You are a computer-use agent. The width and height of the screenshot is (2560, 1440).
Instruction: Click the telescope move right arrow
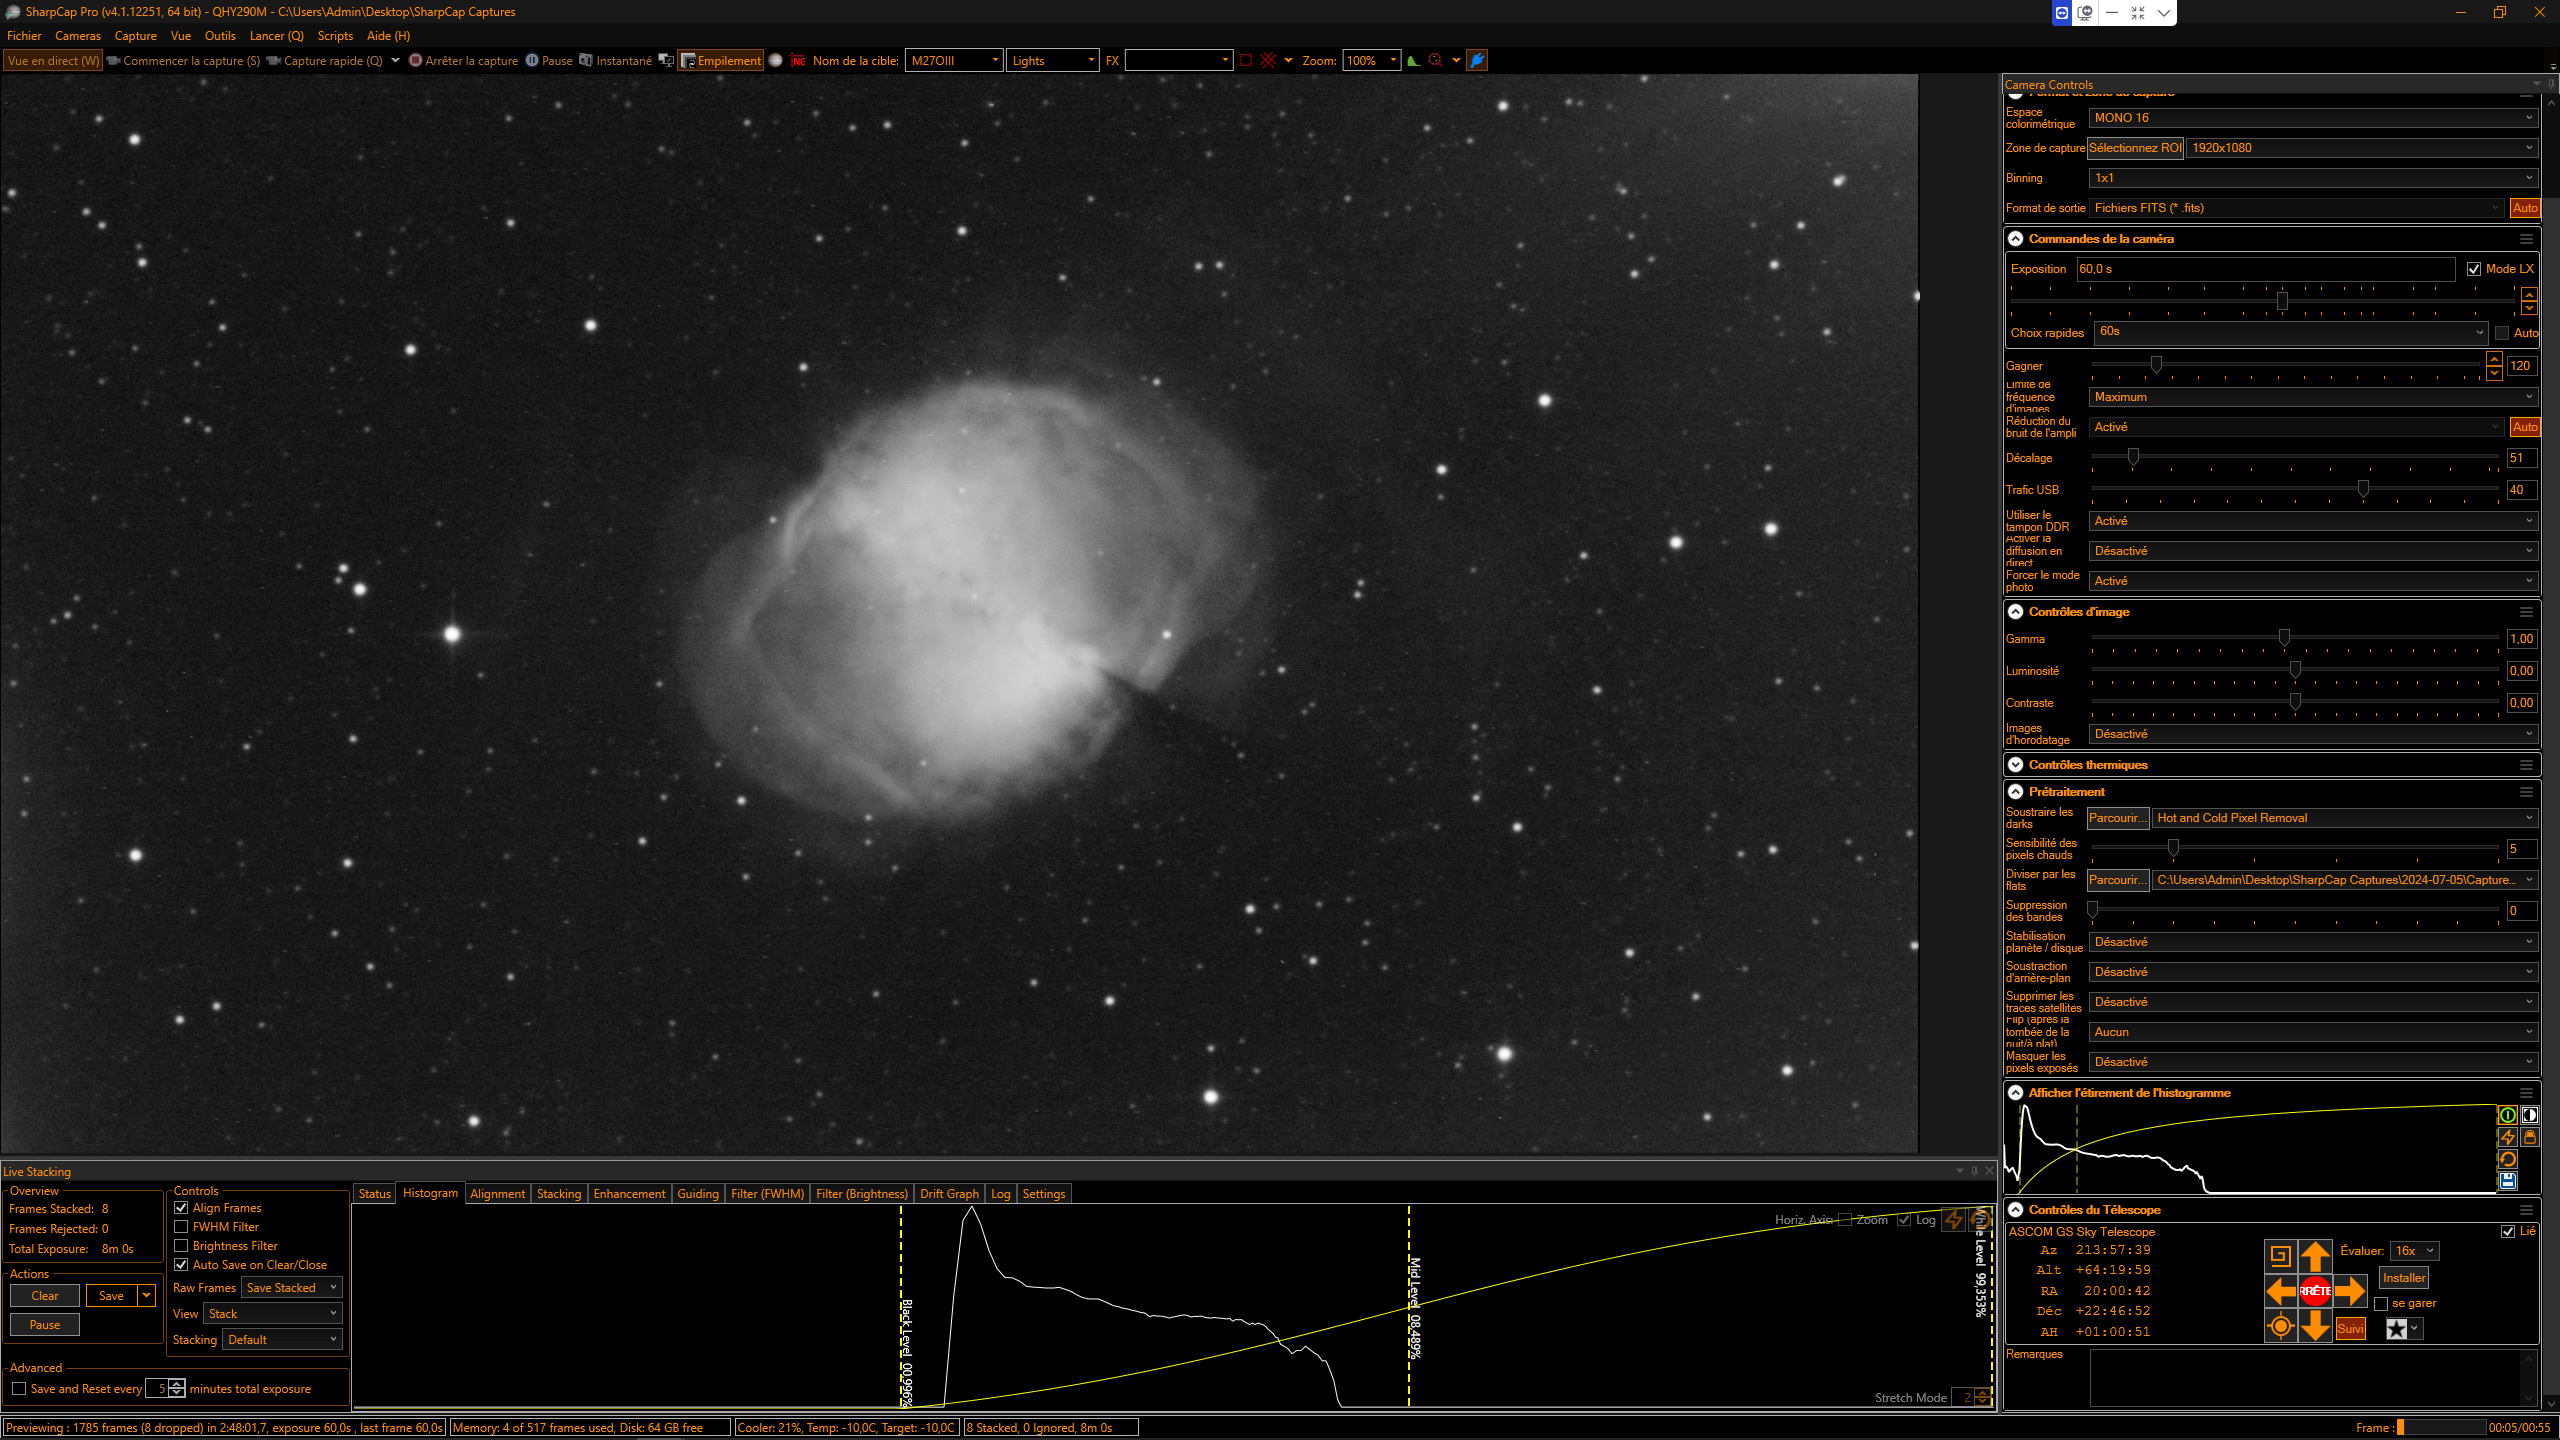[x=2350, y=1291]
